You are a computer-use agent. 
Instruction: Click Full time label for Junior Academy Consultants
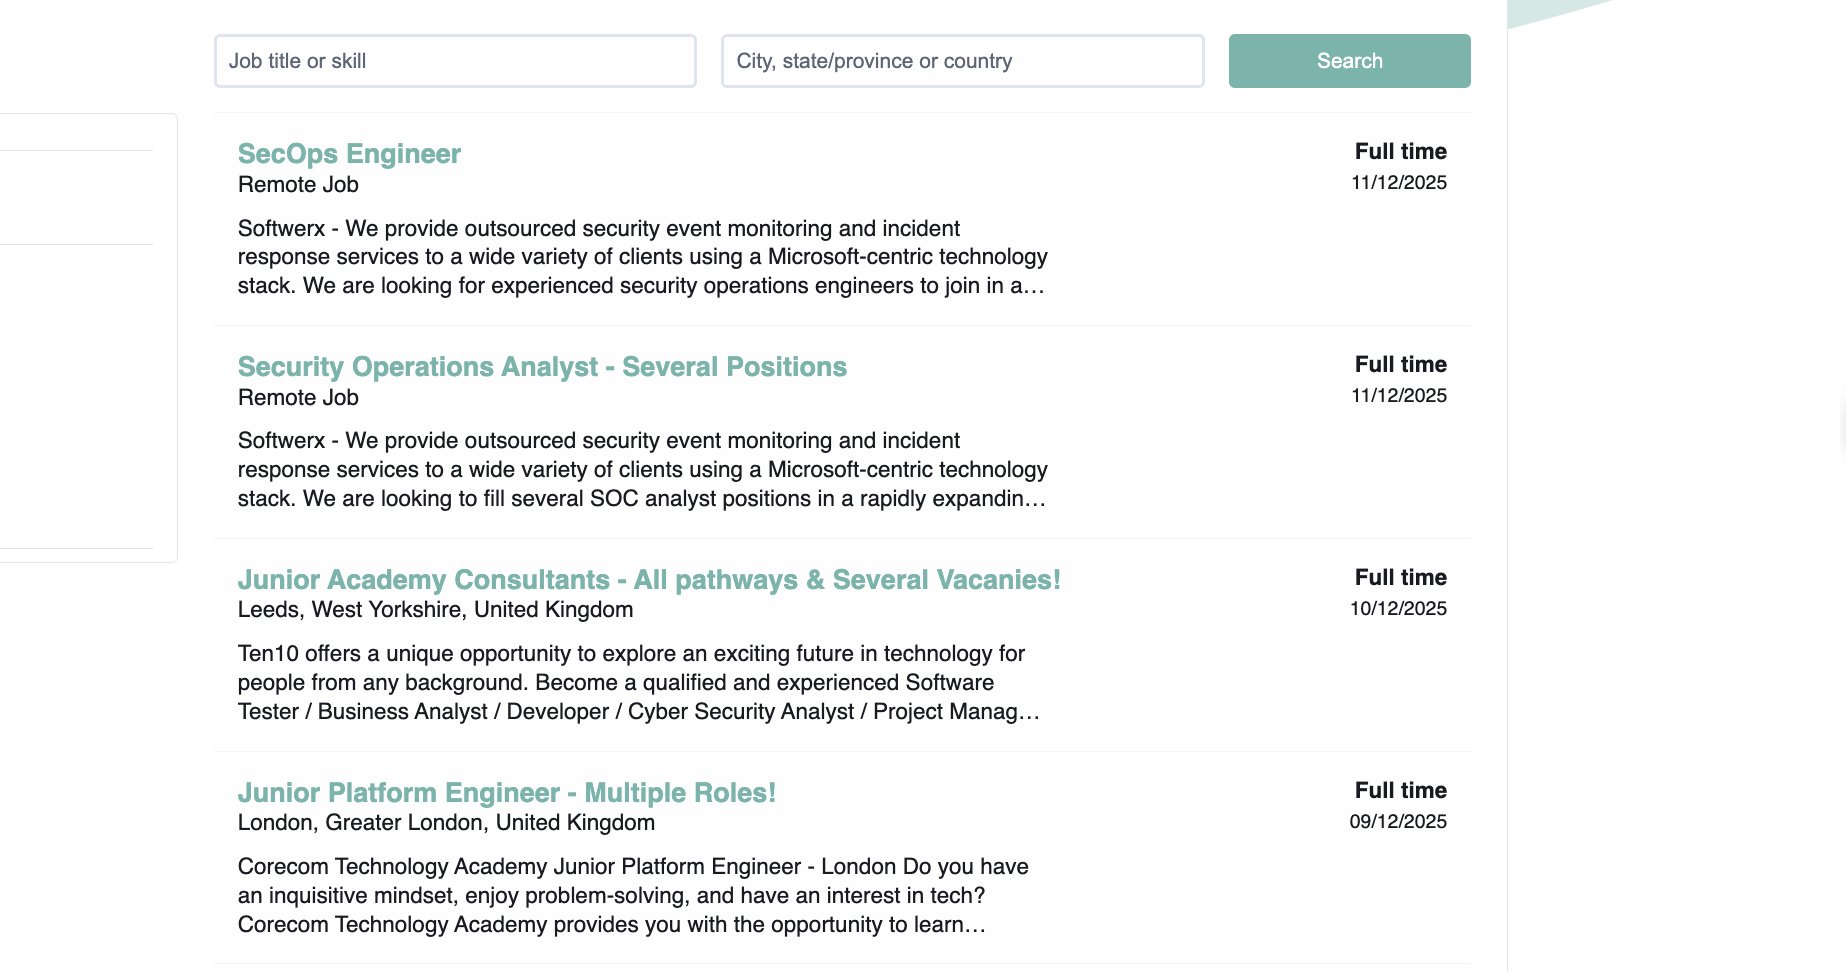pyautogui.click(x=1400, y=578)
